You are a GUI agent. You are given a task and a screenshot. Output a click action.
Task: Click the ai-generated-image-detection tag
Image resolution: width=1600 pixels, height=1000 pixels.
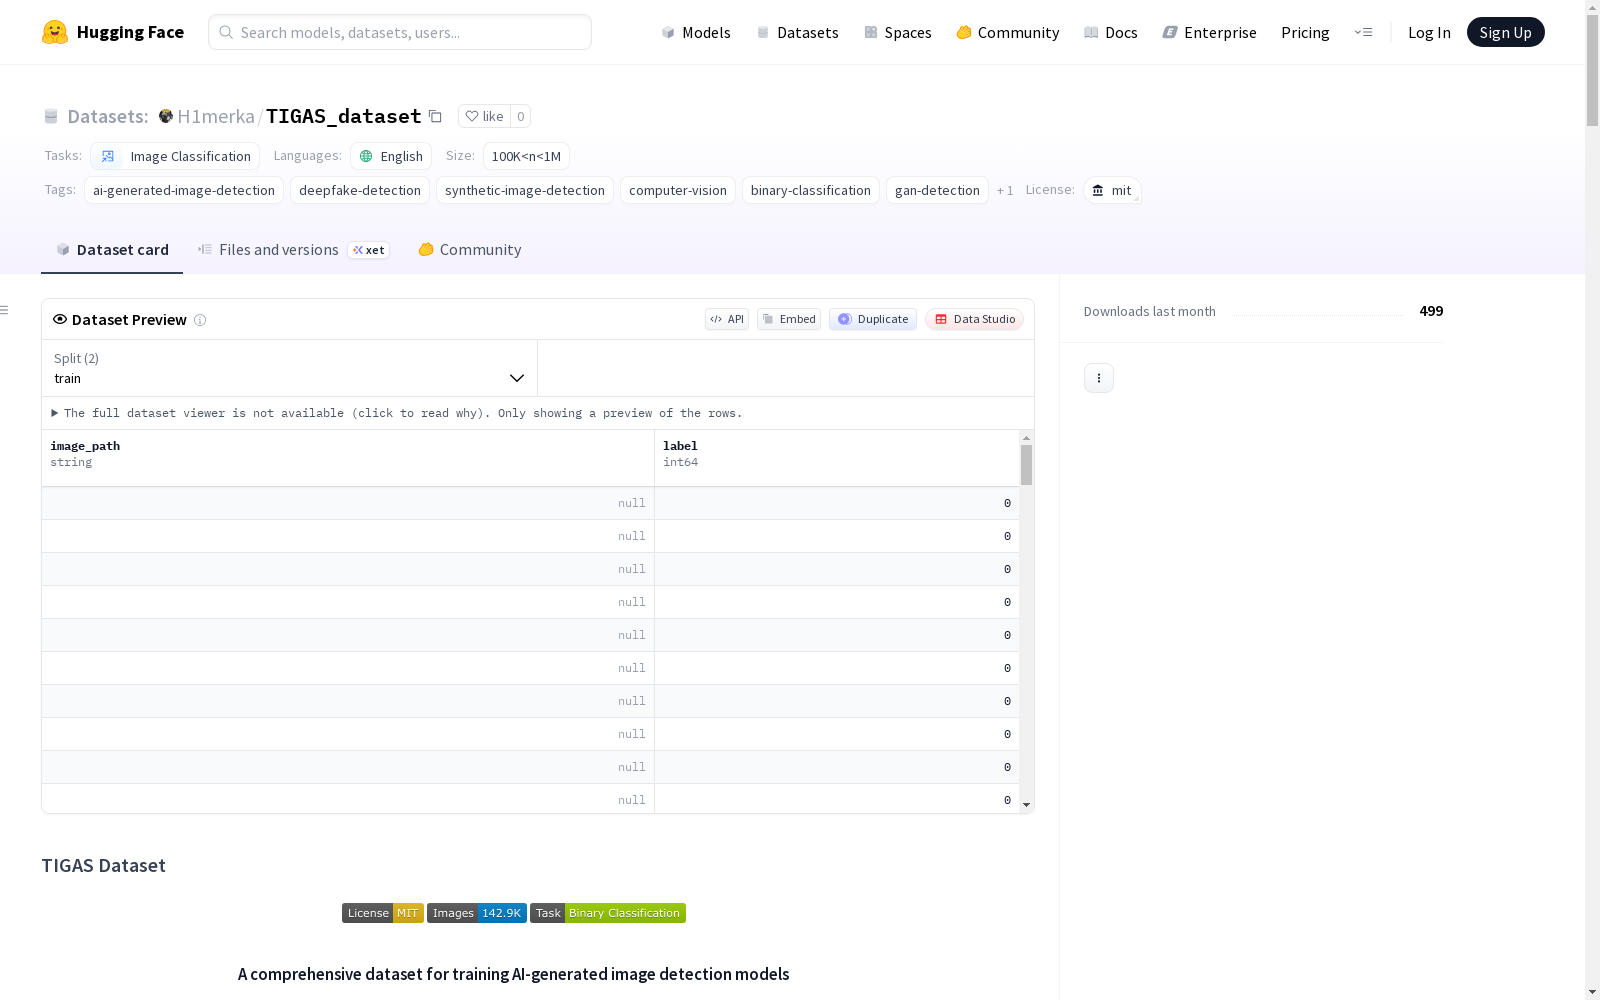[184, 190]
